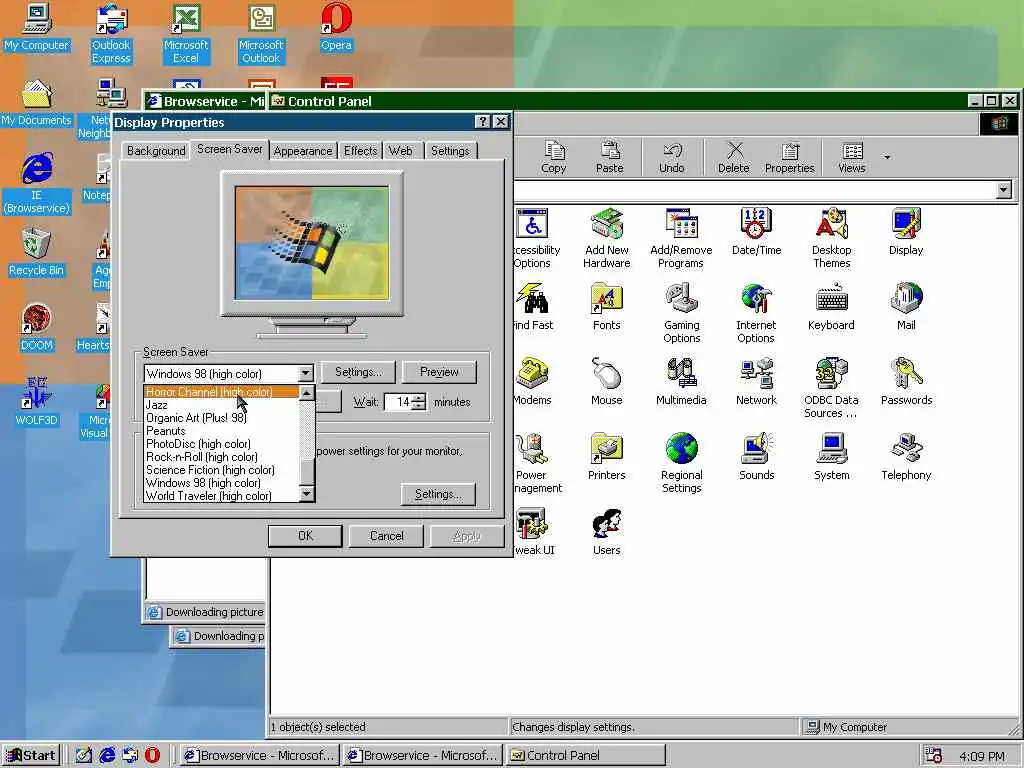Select the Recycle Bin desktop icon
Viewport: 1024px width, 768px height.
click(x=36, y=253)
